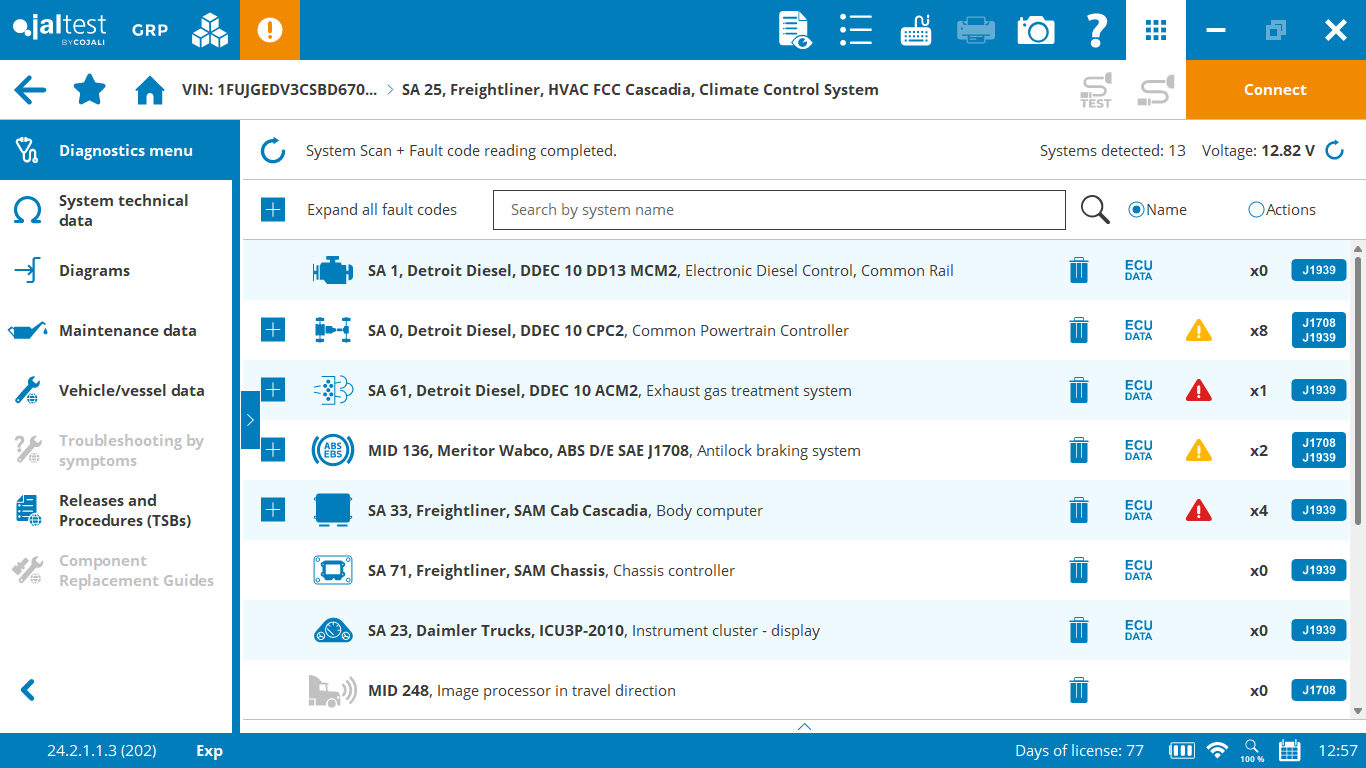The image size is (1366, 768).
Task: Clear fault codes for SA 33 SAM Cab Cascadia
Action: tap(1079, 510)
